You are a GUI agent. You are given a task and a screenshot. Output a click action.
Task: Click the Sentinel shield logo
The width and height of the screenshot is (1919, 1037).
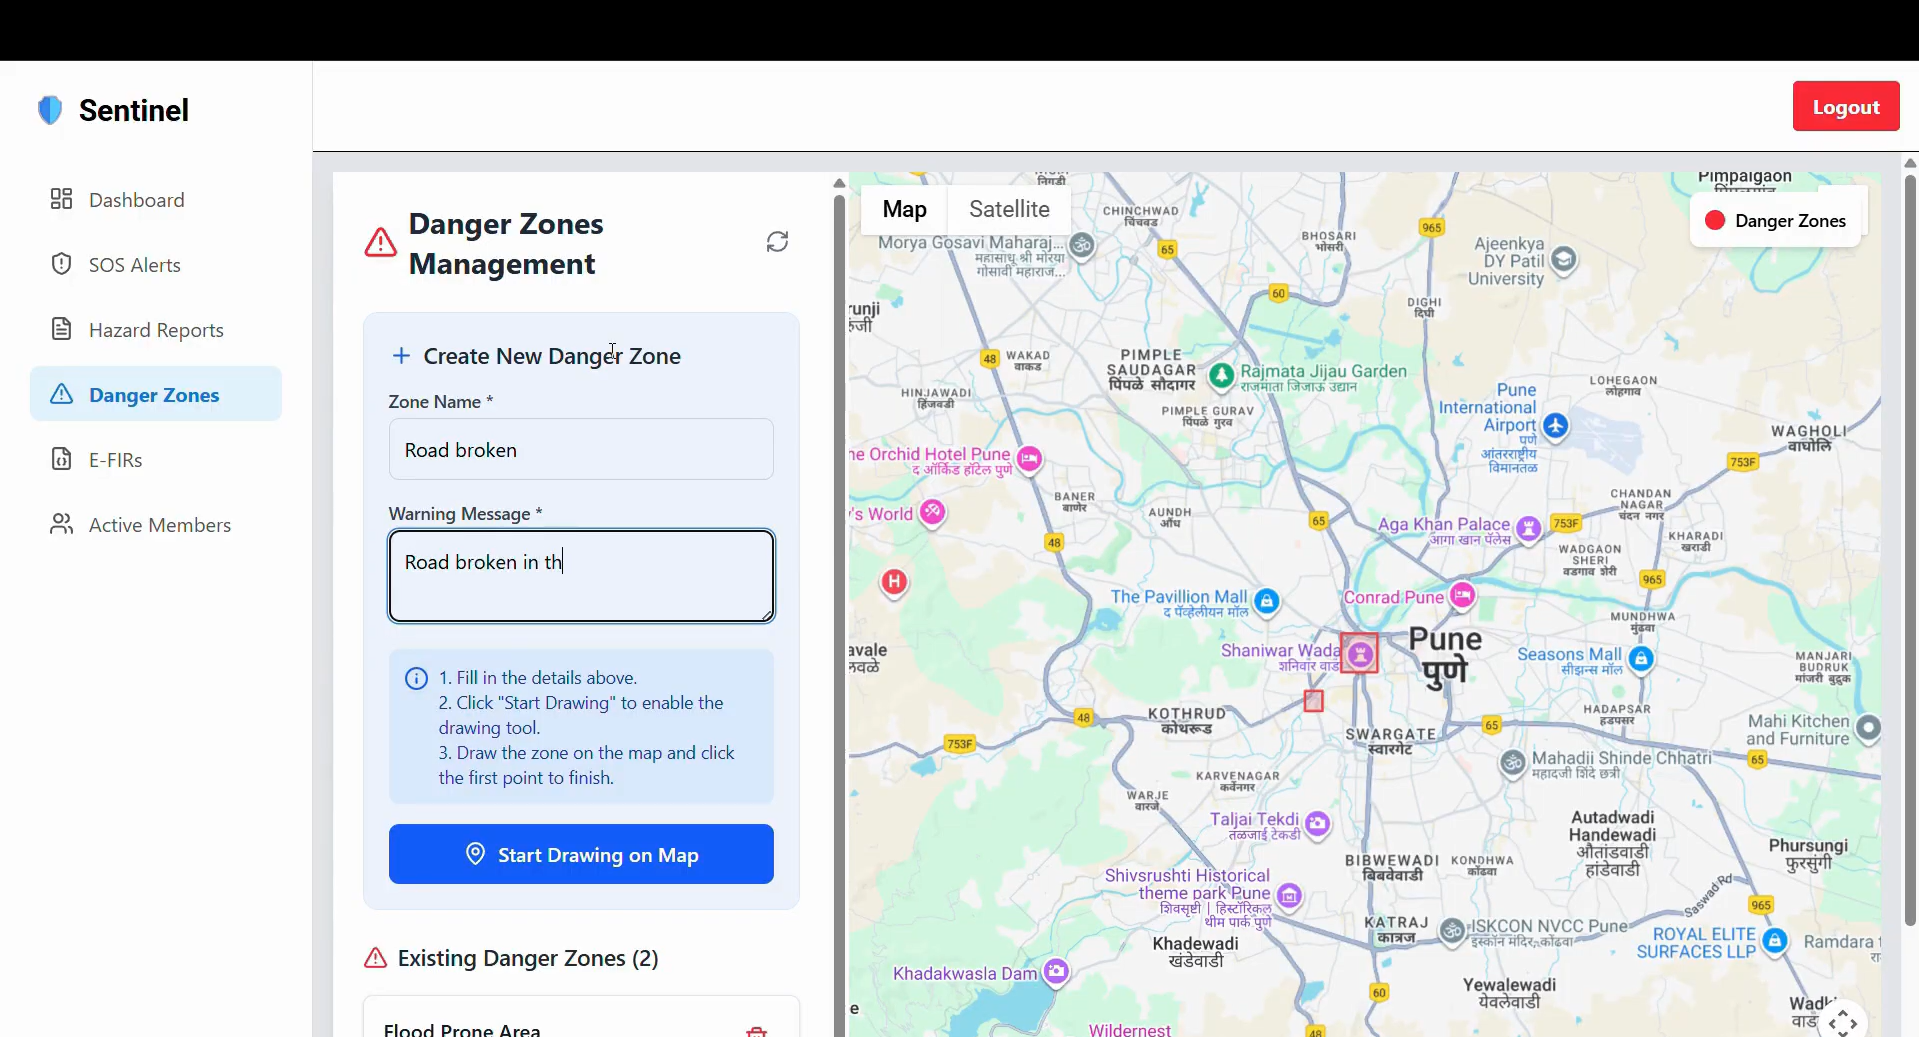[x=50, y=110]
